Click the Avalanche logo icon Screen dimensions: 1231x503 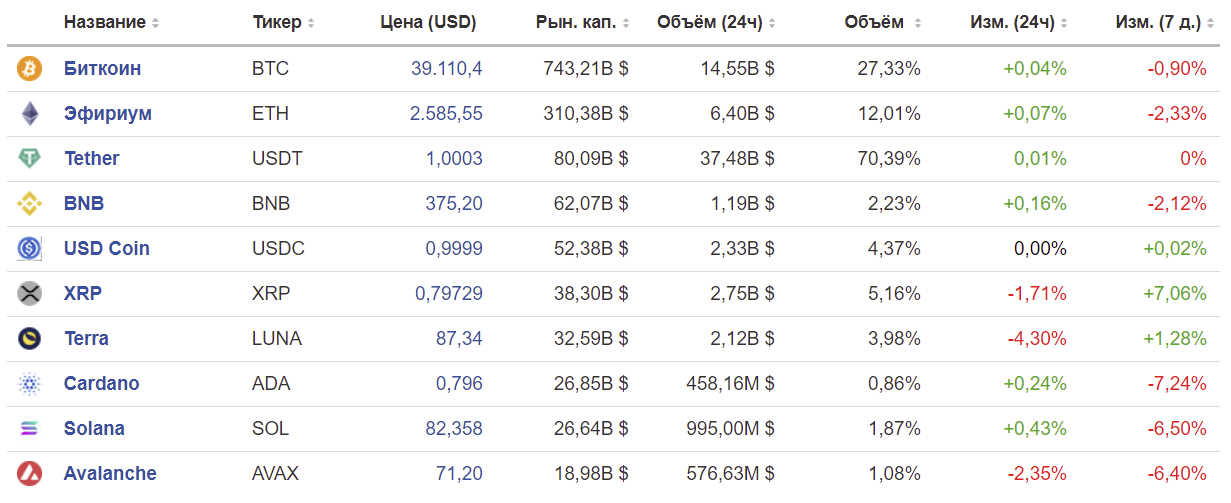coord(29,474)
